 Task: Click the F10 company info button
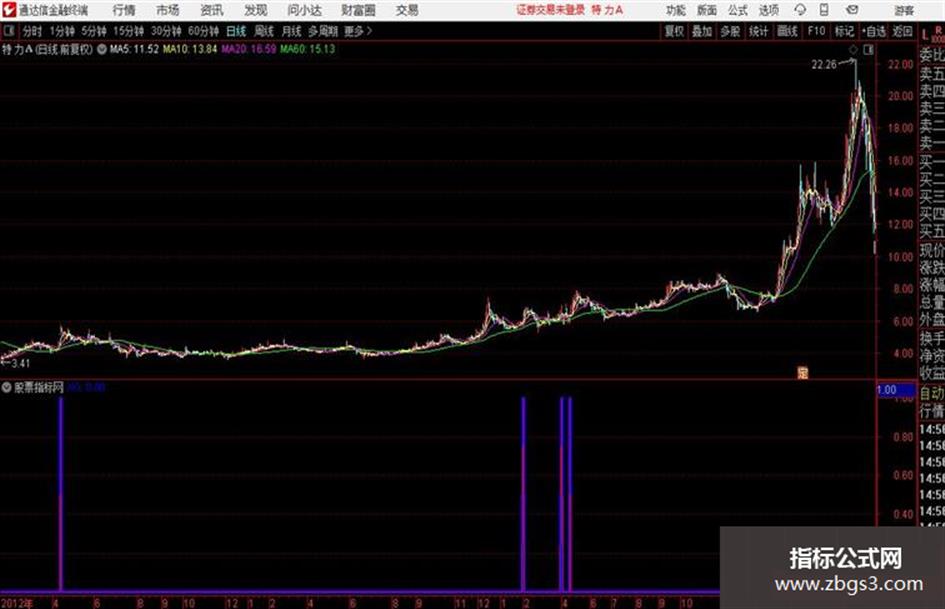[816, 31]
